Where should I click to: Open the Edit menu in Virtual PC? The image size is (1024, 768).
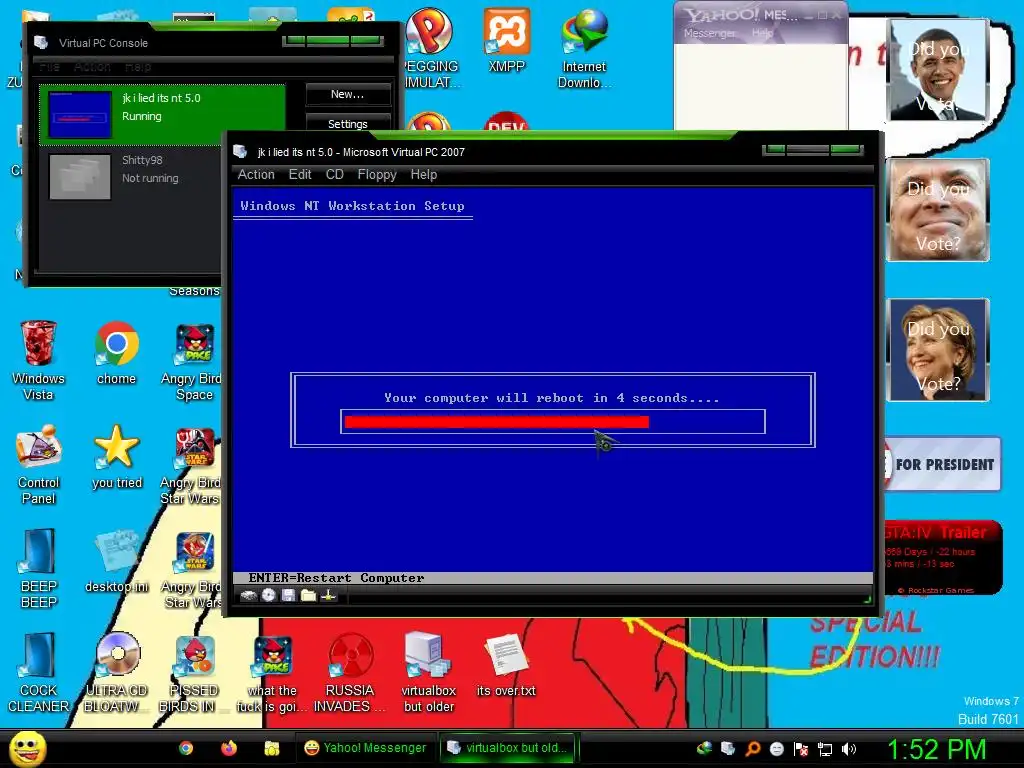click(300, 174)
